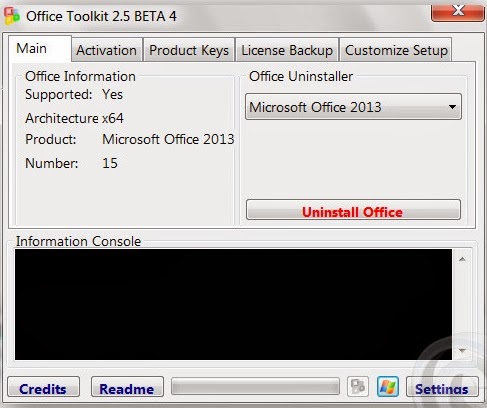Open the Activation tab
Image resolution: width=487 pixels, height=408 pixels.
tap(107, 50)
